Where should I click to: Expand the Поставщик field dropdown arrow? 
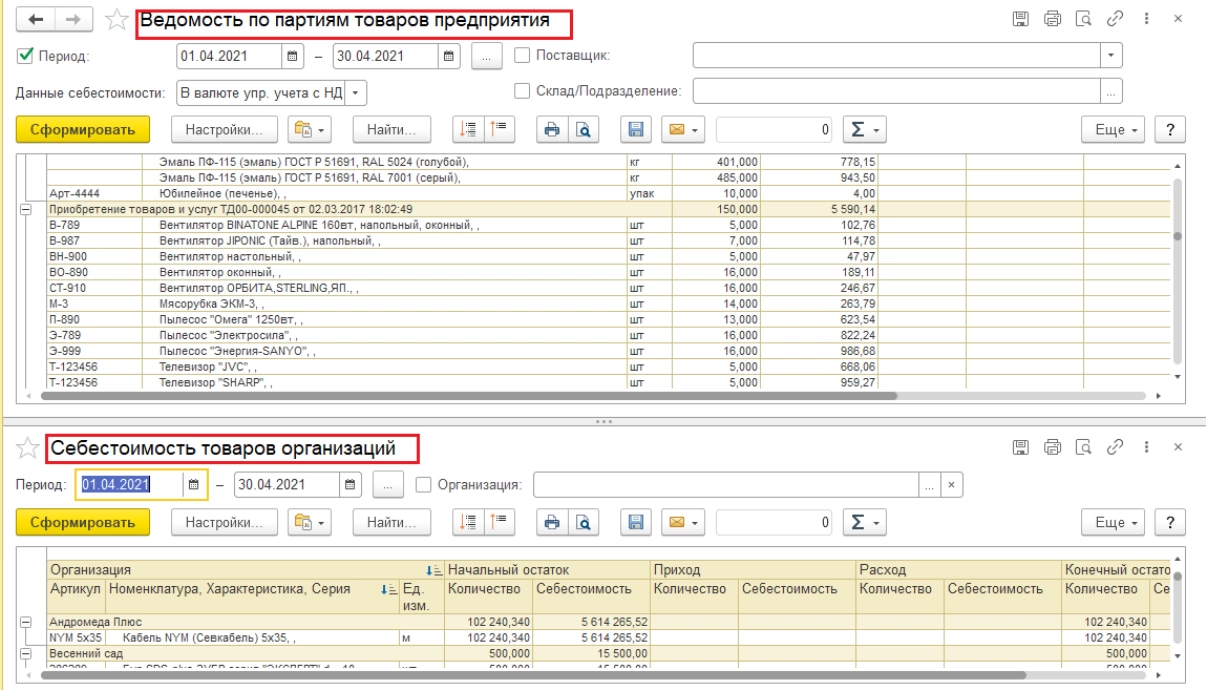1111,56
